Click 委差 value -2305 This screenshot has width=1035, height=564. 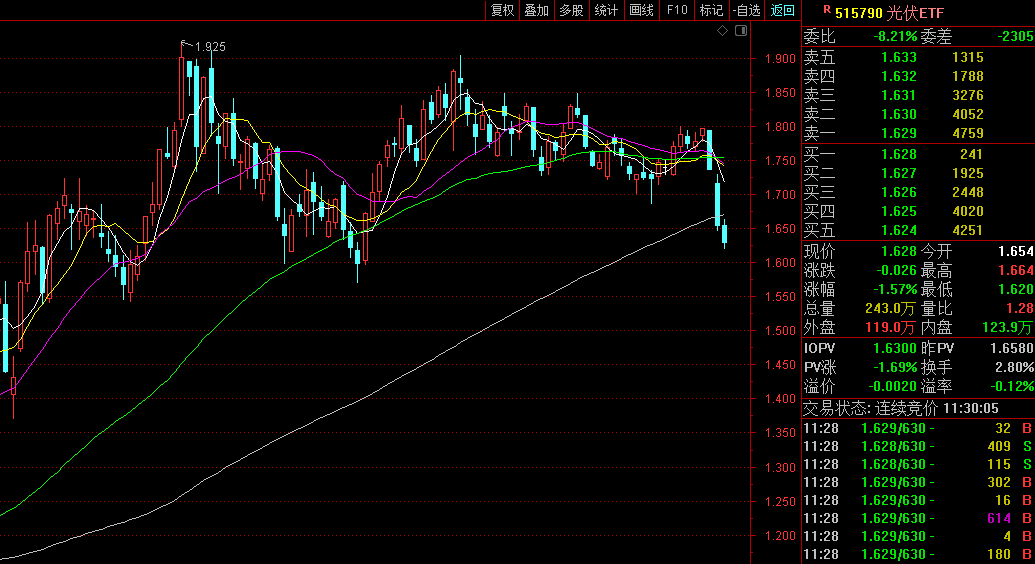click(x=1016, y=36)
